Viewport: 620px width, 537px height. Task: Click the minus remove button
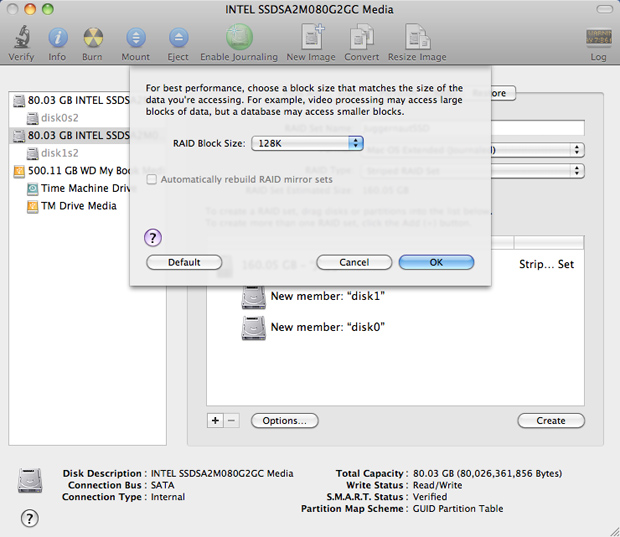232,420
